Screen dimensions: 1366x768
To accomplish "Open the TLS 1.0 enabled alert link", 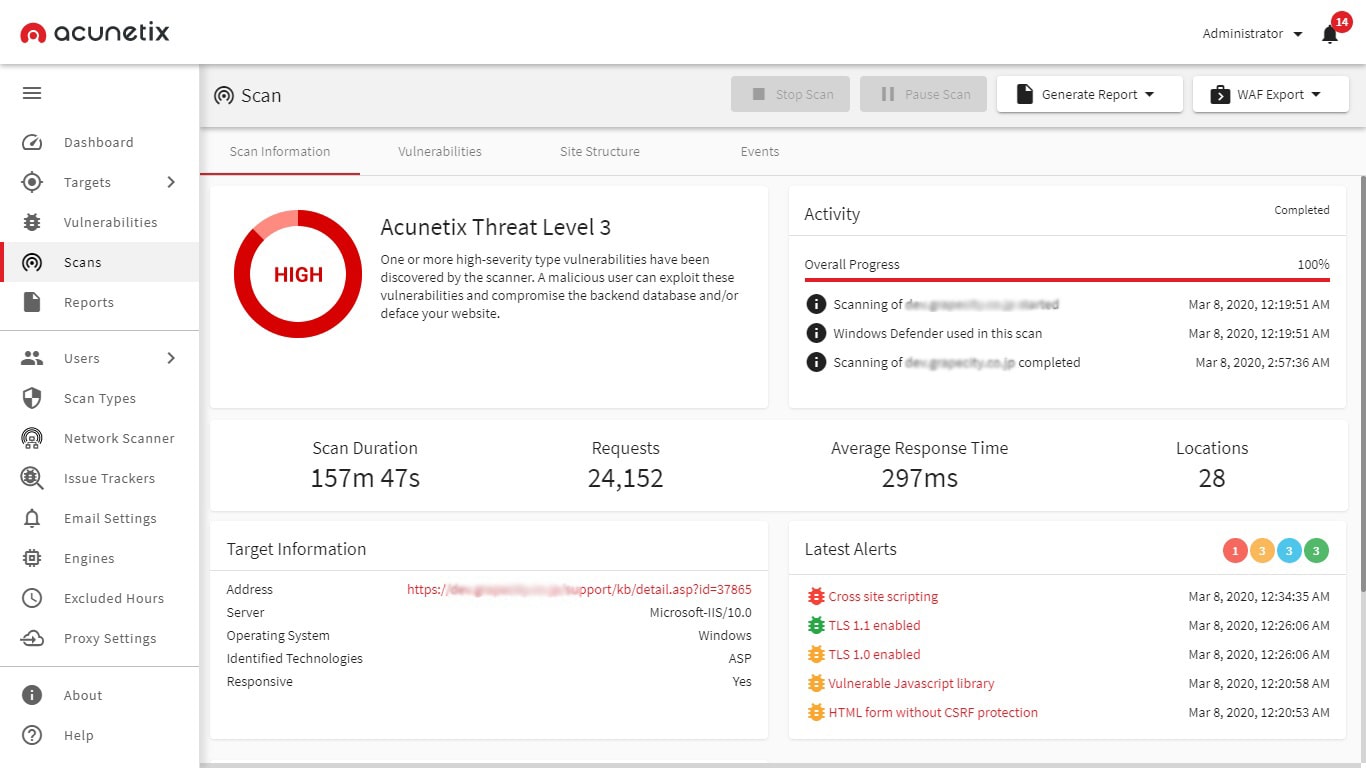I will 874,654.
